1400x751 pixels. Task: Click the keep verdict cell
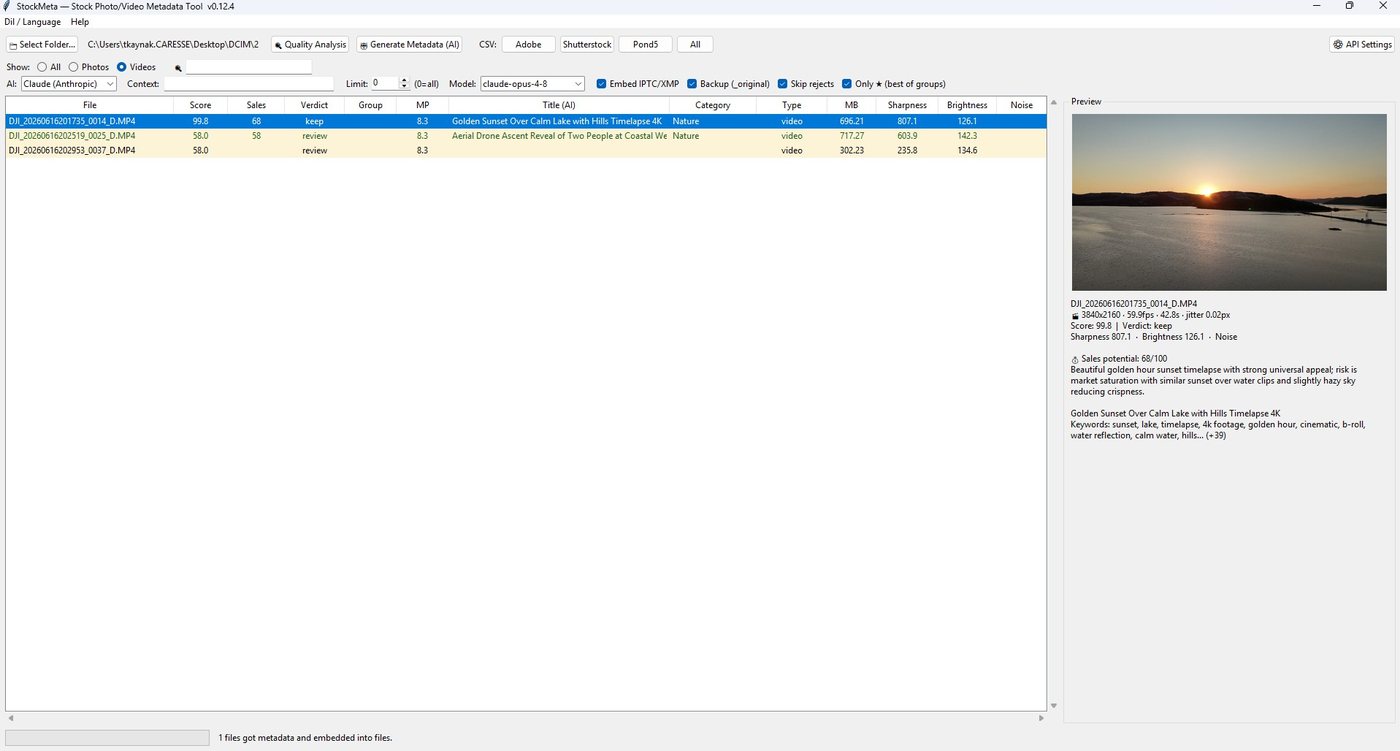coord(314,121)
